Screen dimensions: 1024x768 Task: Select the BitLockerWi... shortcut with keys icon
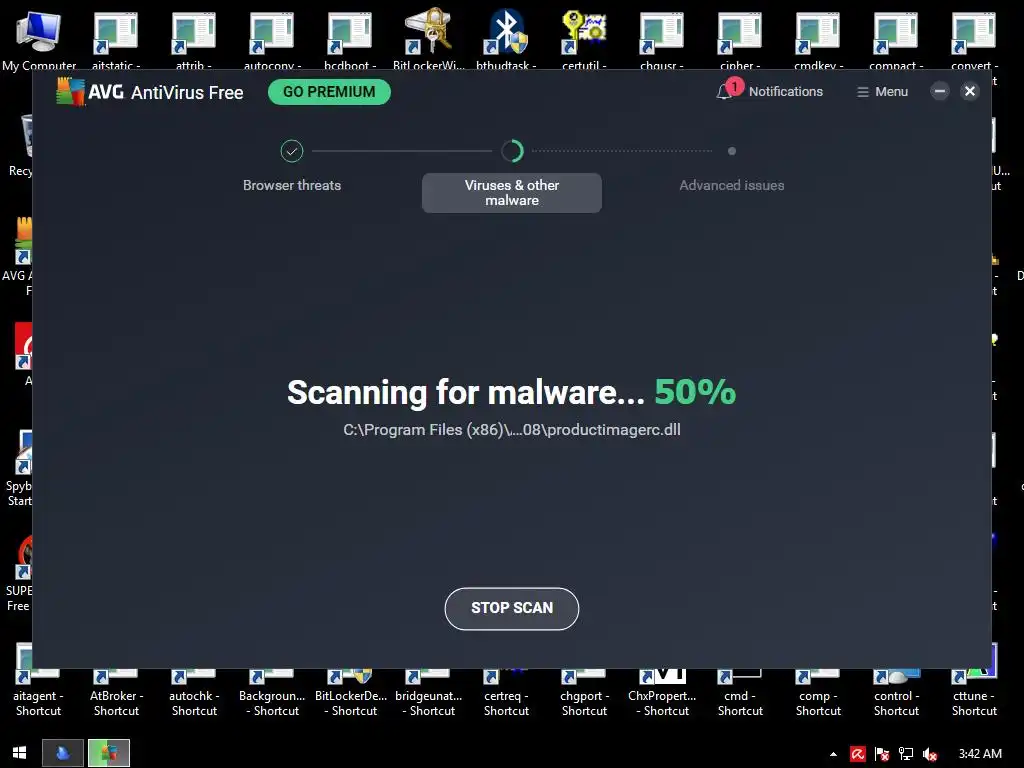428,39
